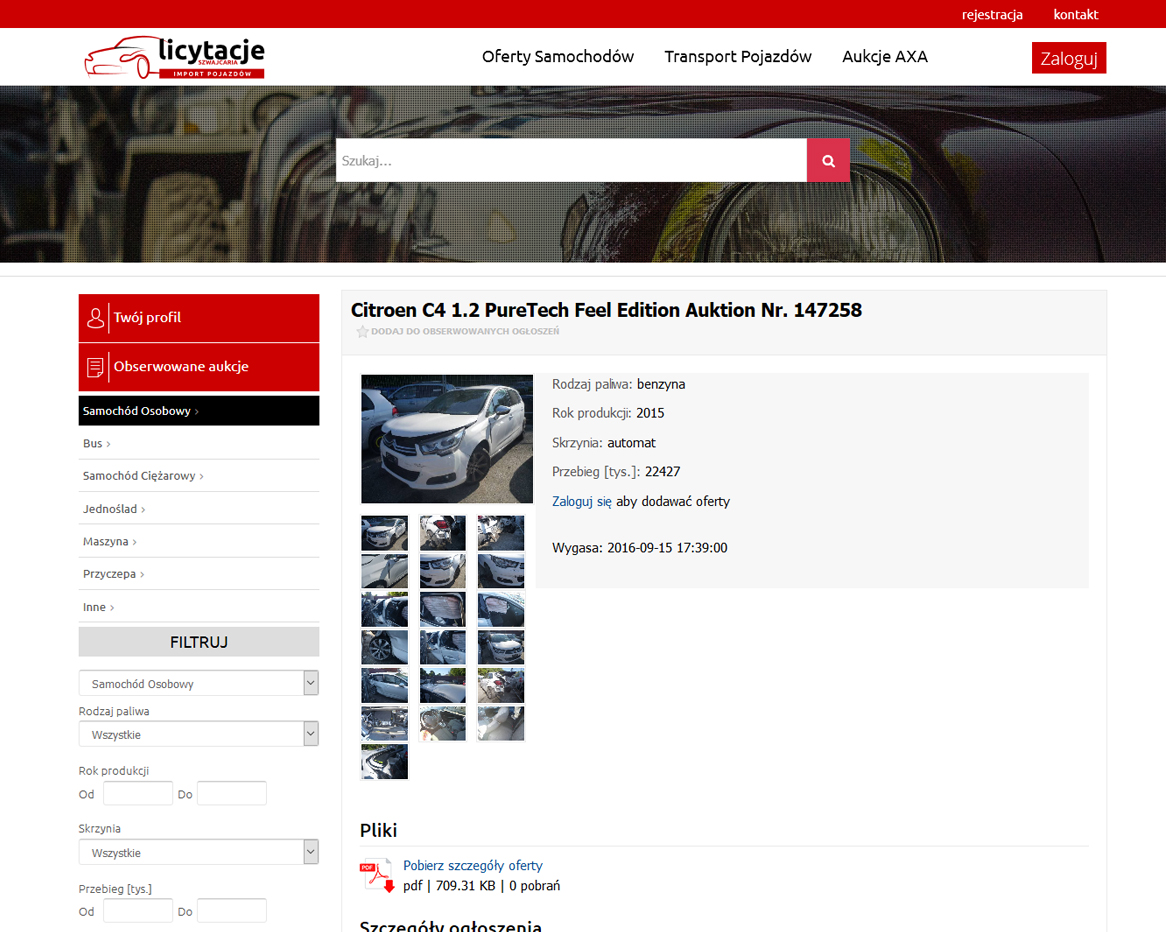The width and height of the screenshot is (1166, 932).
Task: Open Oferty Samochodów menu
Action: coord(558,57)
